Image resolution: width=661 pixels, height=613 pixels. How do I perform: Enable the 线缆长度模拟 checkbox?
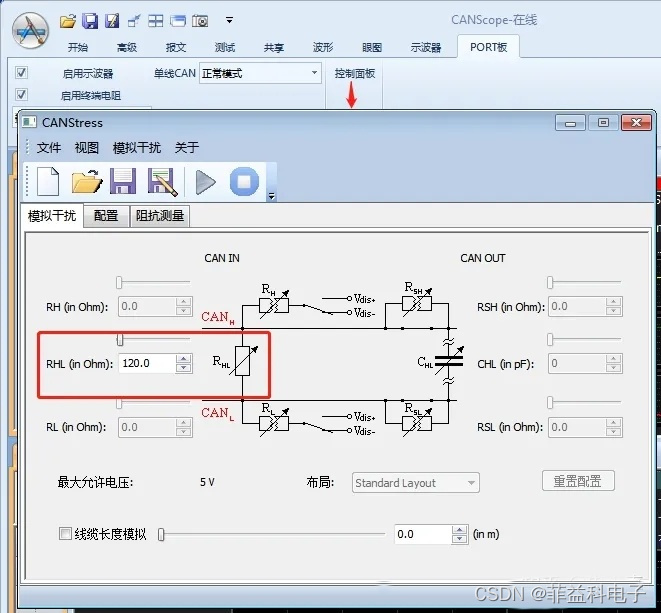click(65, 533)
